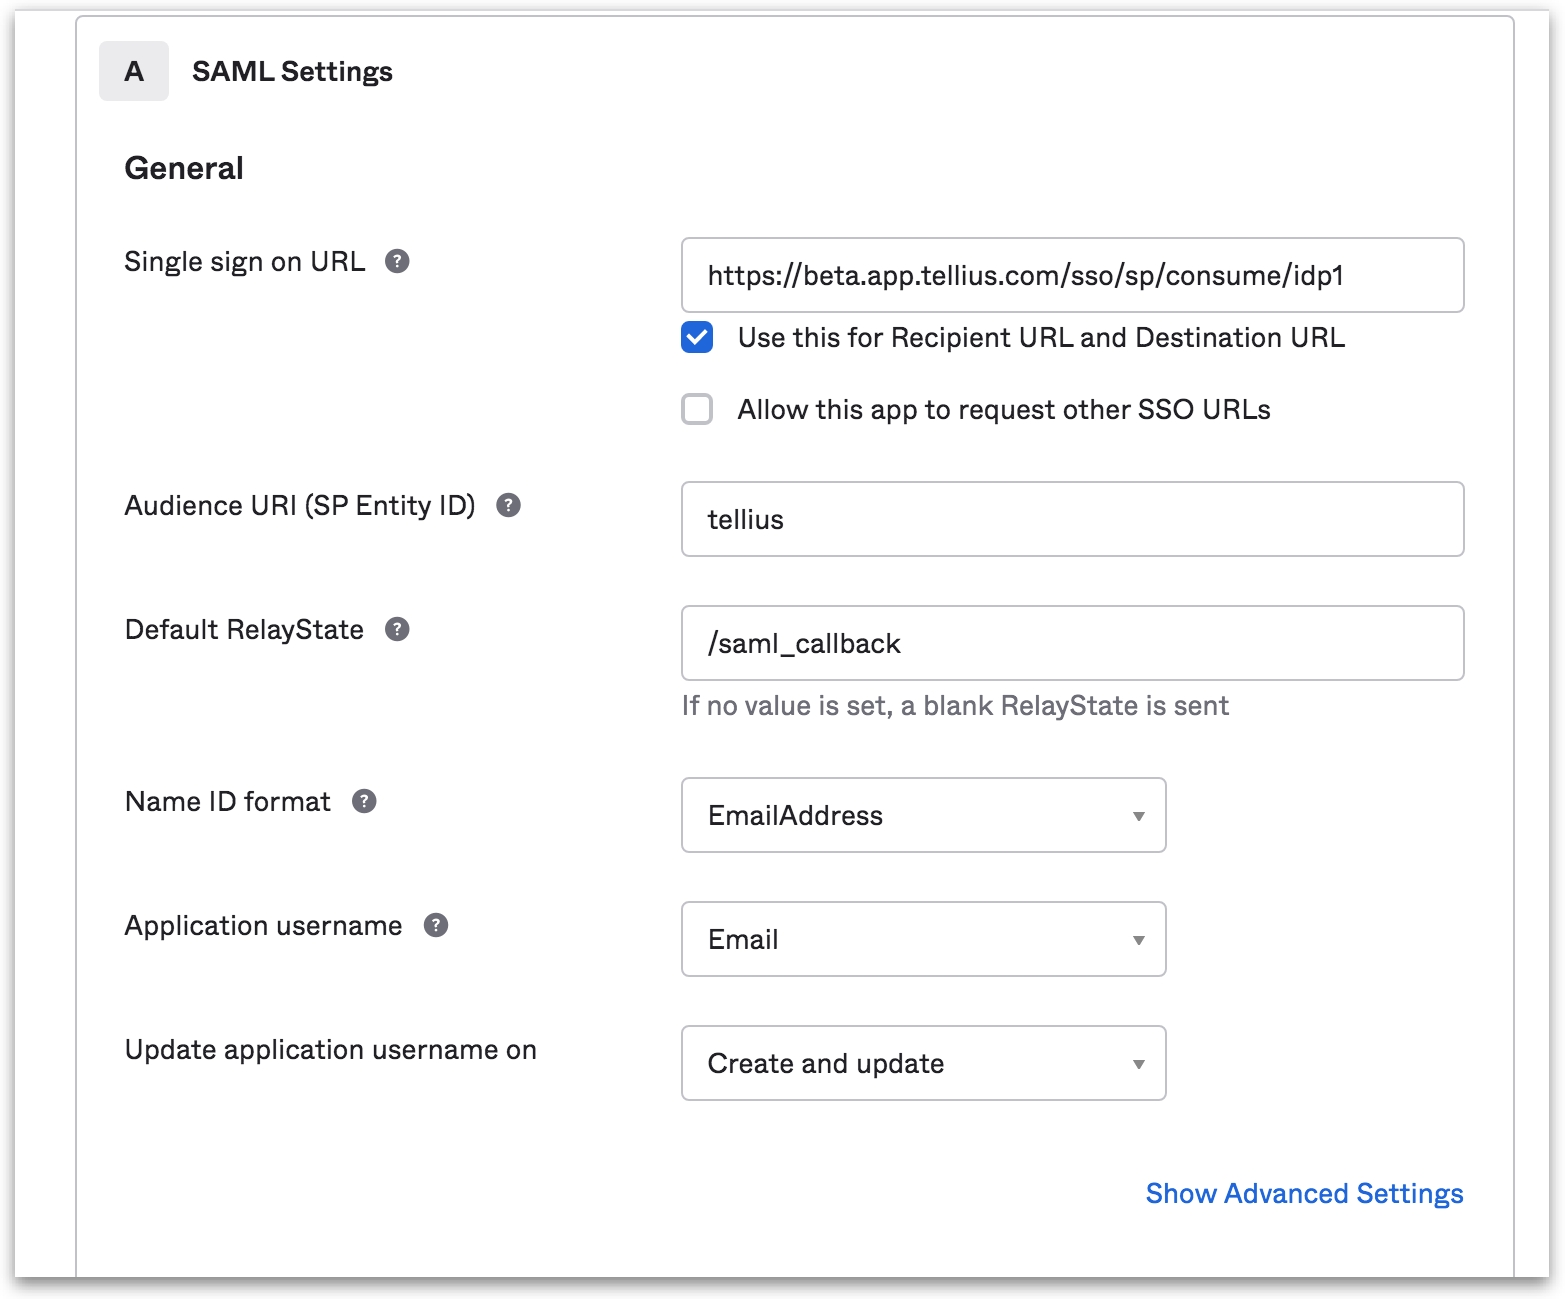Open help tooltip for Audience URI

pos(508,506)
